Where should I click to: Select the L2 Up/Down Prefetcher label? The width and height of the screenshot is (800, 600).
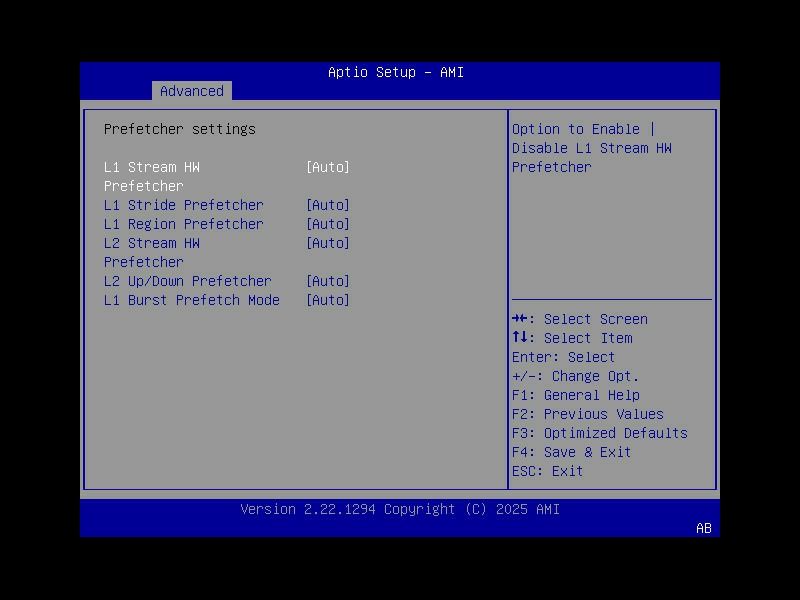188,281
